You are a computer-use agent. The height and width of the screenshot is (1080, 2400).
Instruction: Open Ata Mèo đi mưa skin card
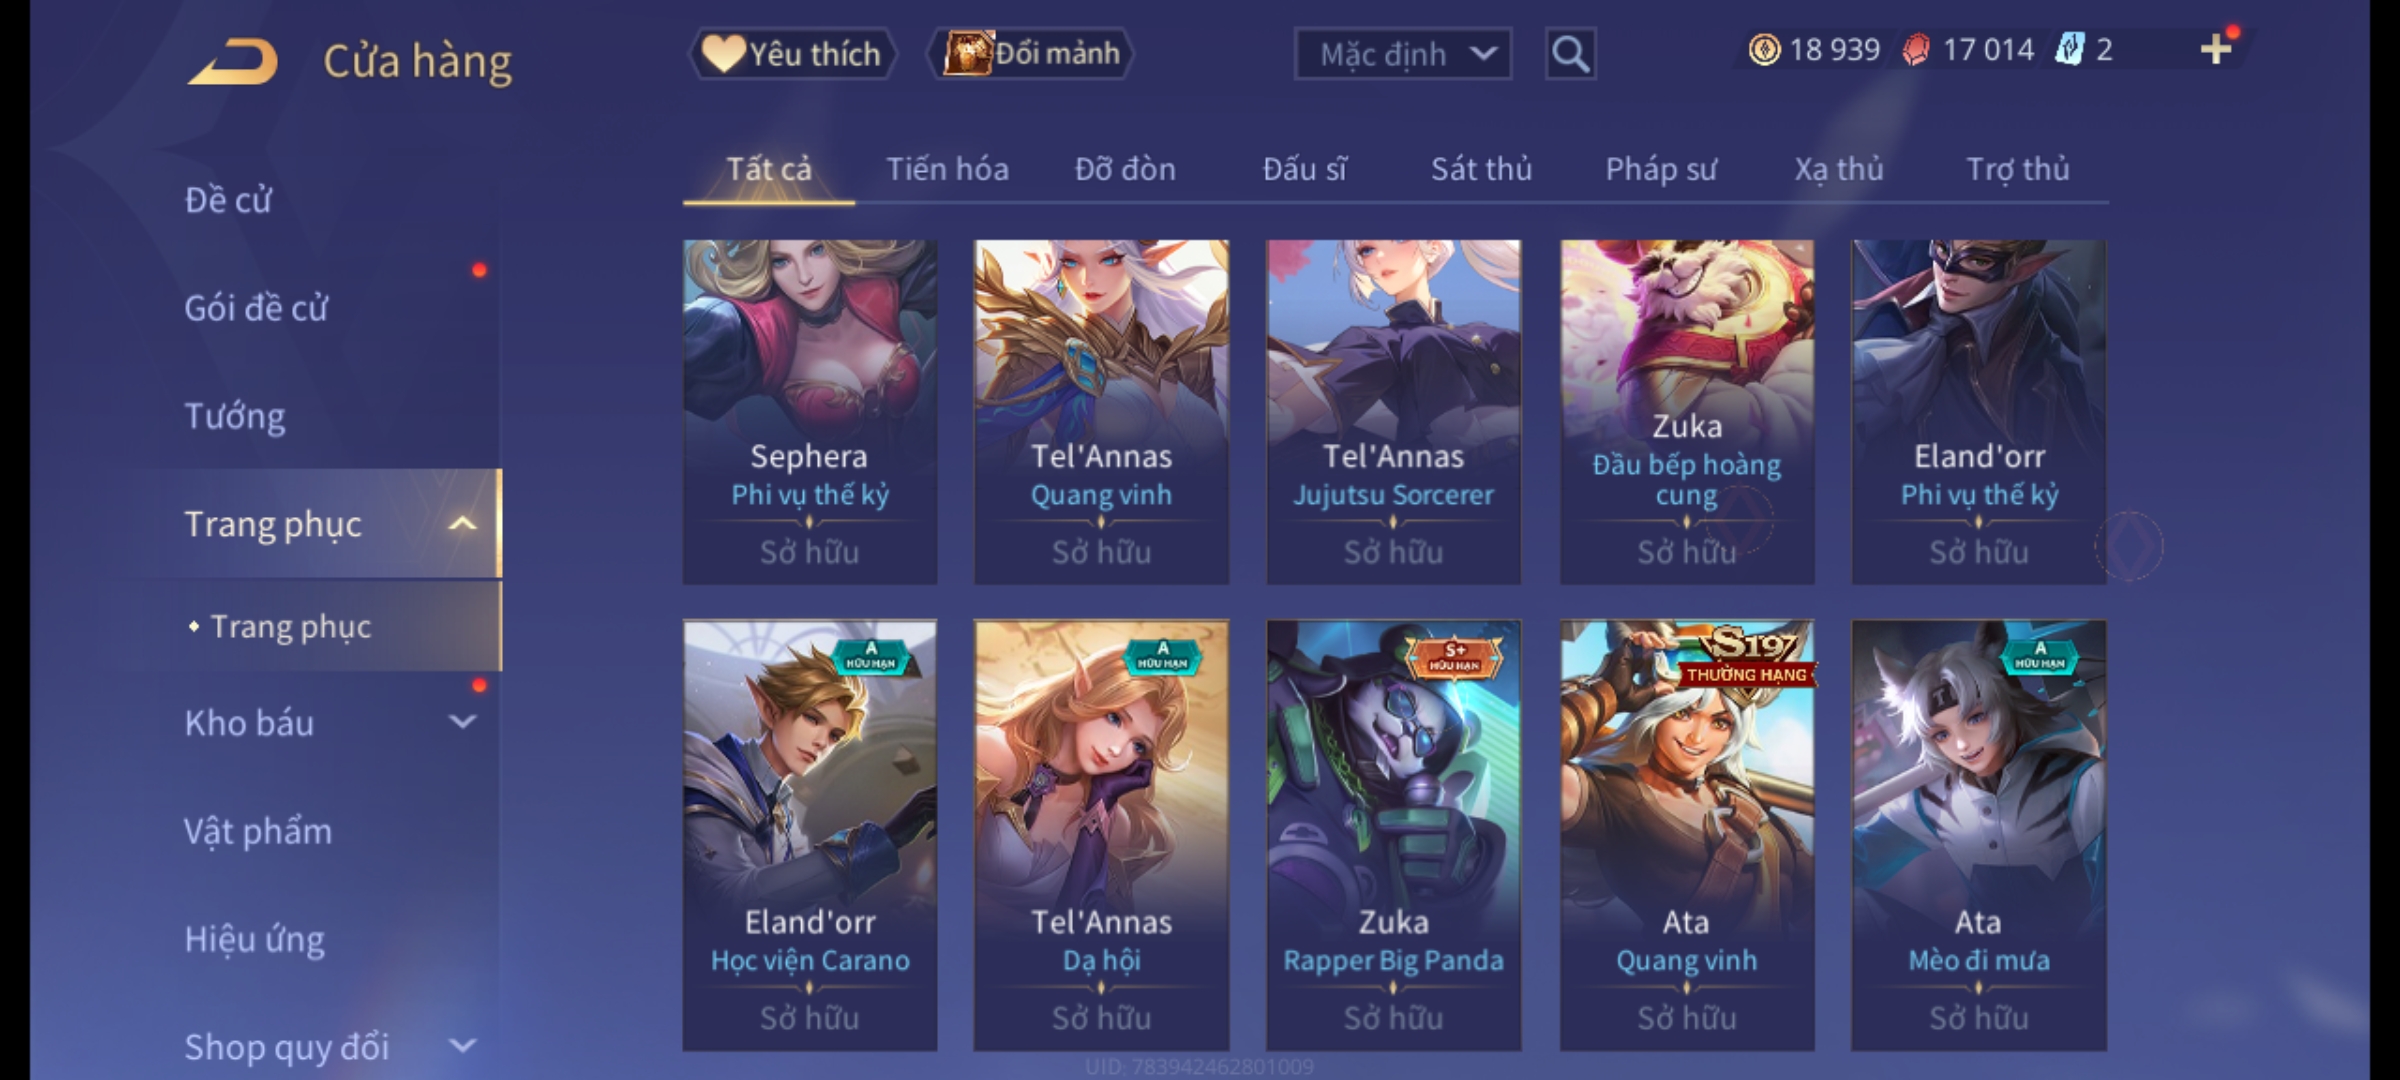pyautogui.click(x=1979, y=835)
